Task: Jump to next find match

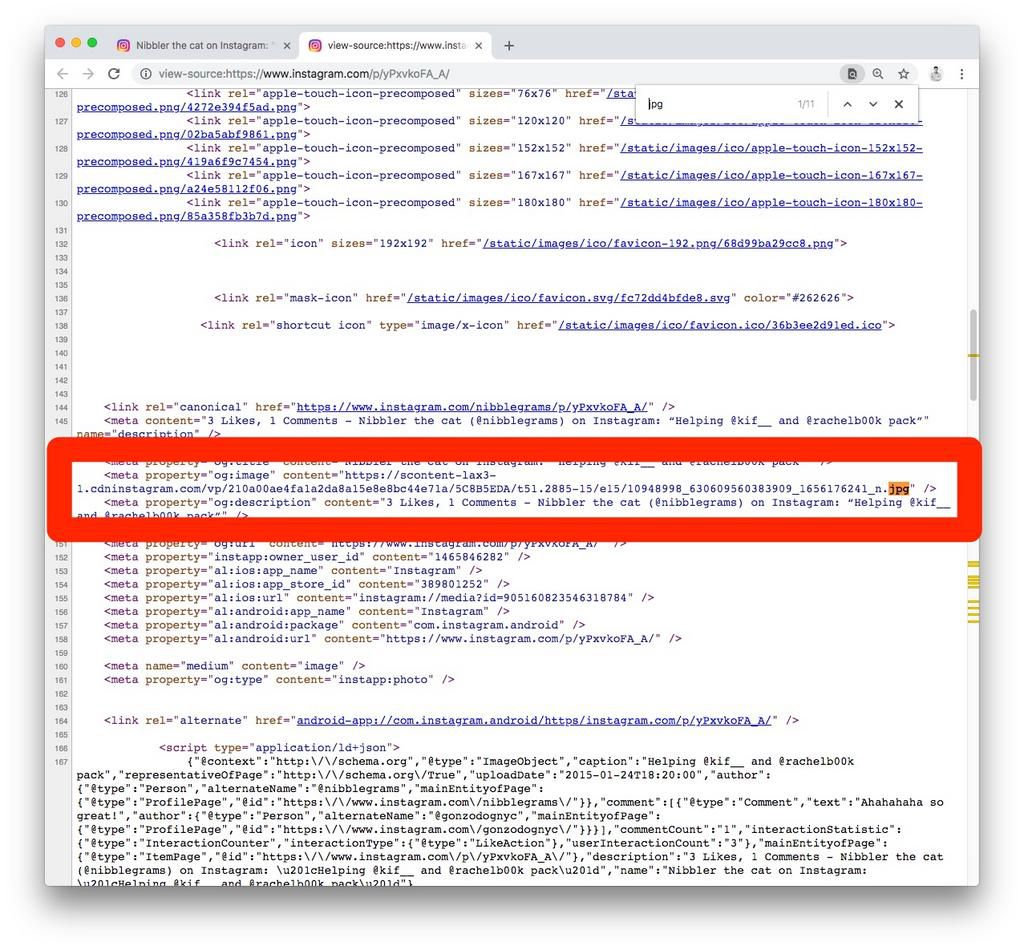Action: [x=872, y=104]
